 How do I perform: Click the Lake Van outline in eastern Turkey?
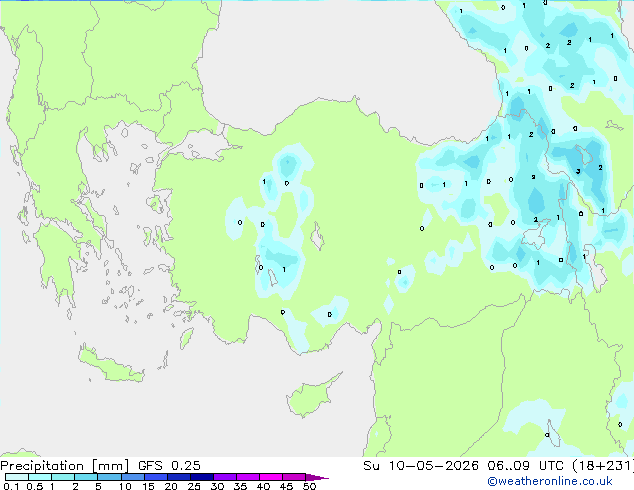click(x=536, y=235)
